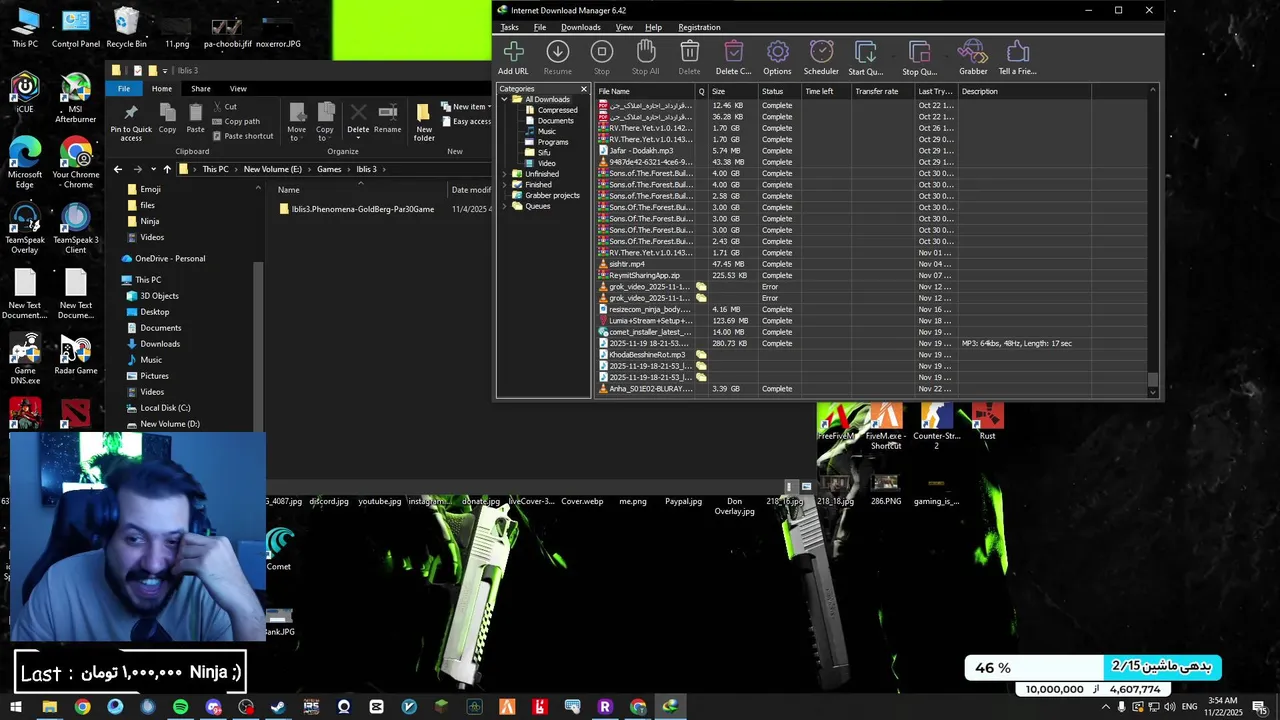The height and width of the screenshot is (720, 1280).
Task: Sort IDM list by File Name column
Action: point(645,91)
